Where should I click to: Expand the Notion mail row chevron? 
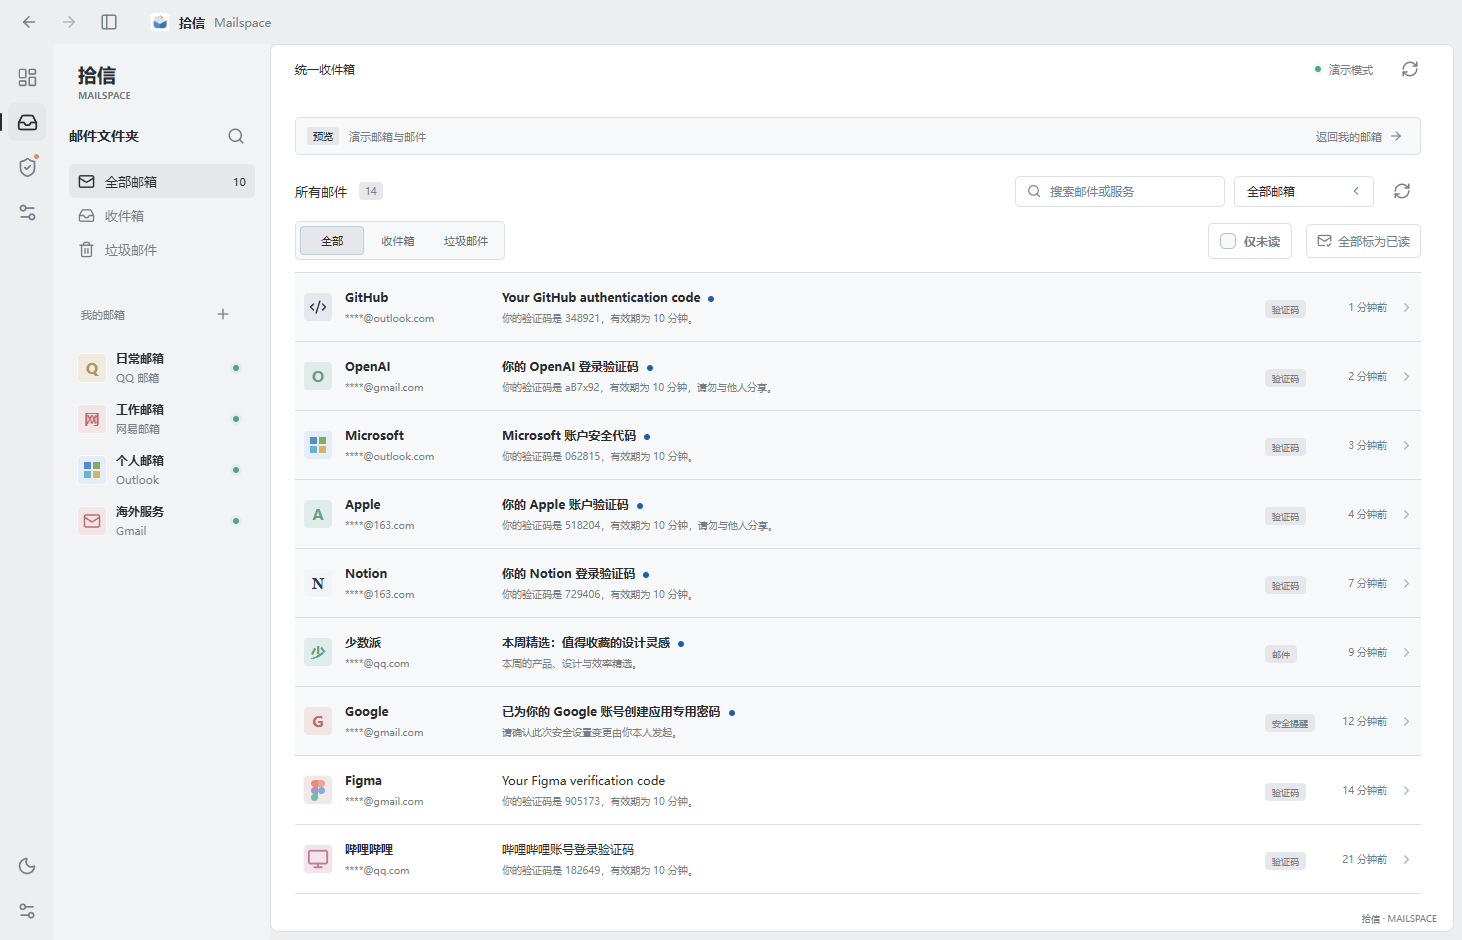[x=1406, y=583]
